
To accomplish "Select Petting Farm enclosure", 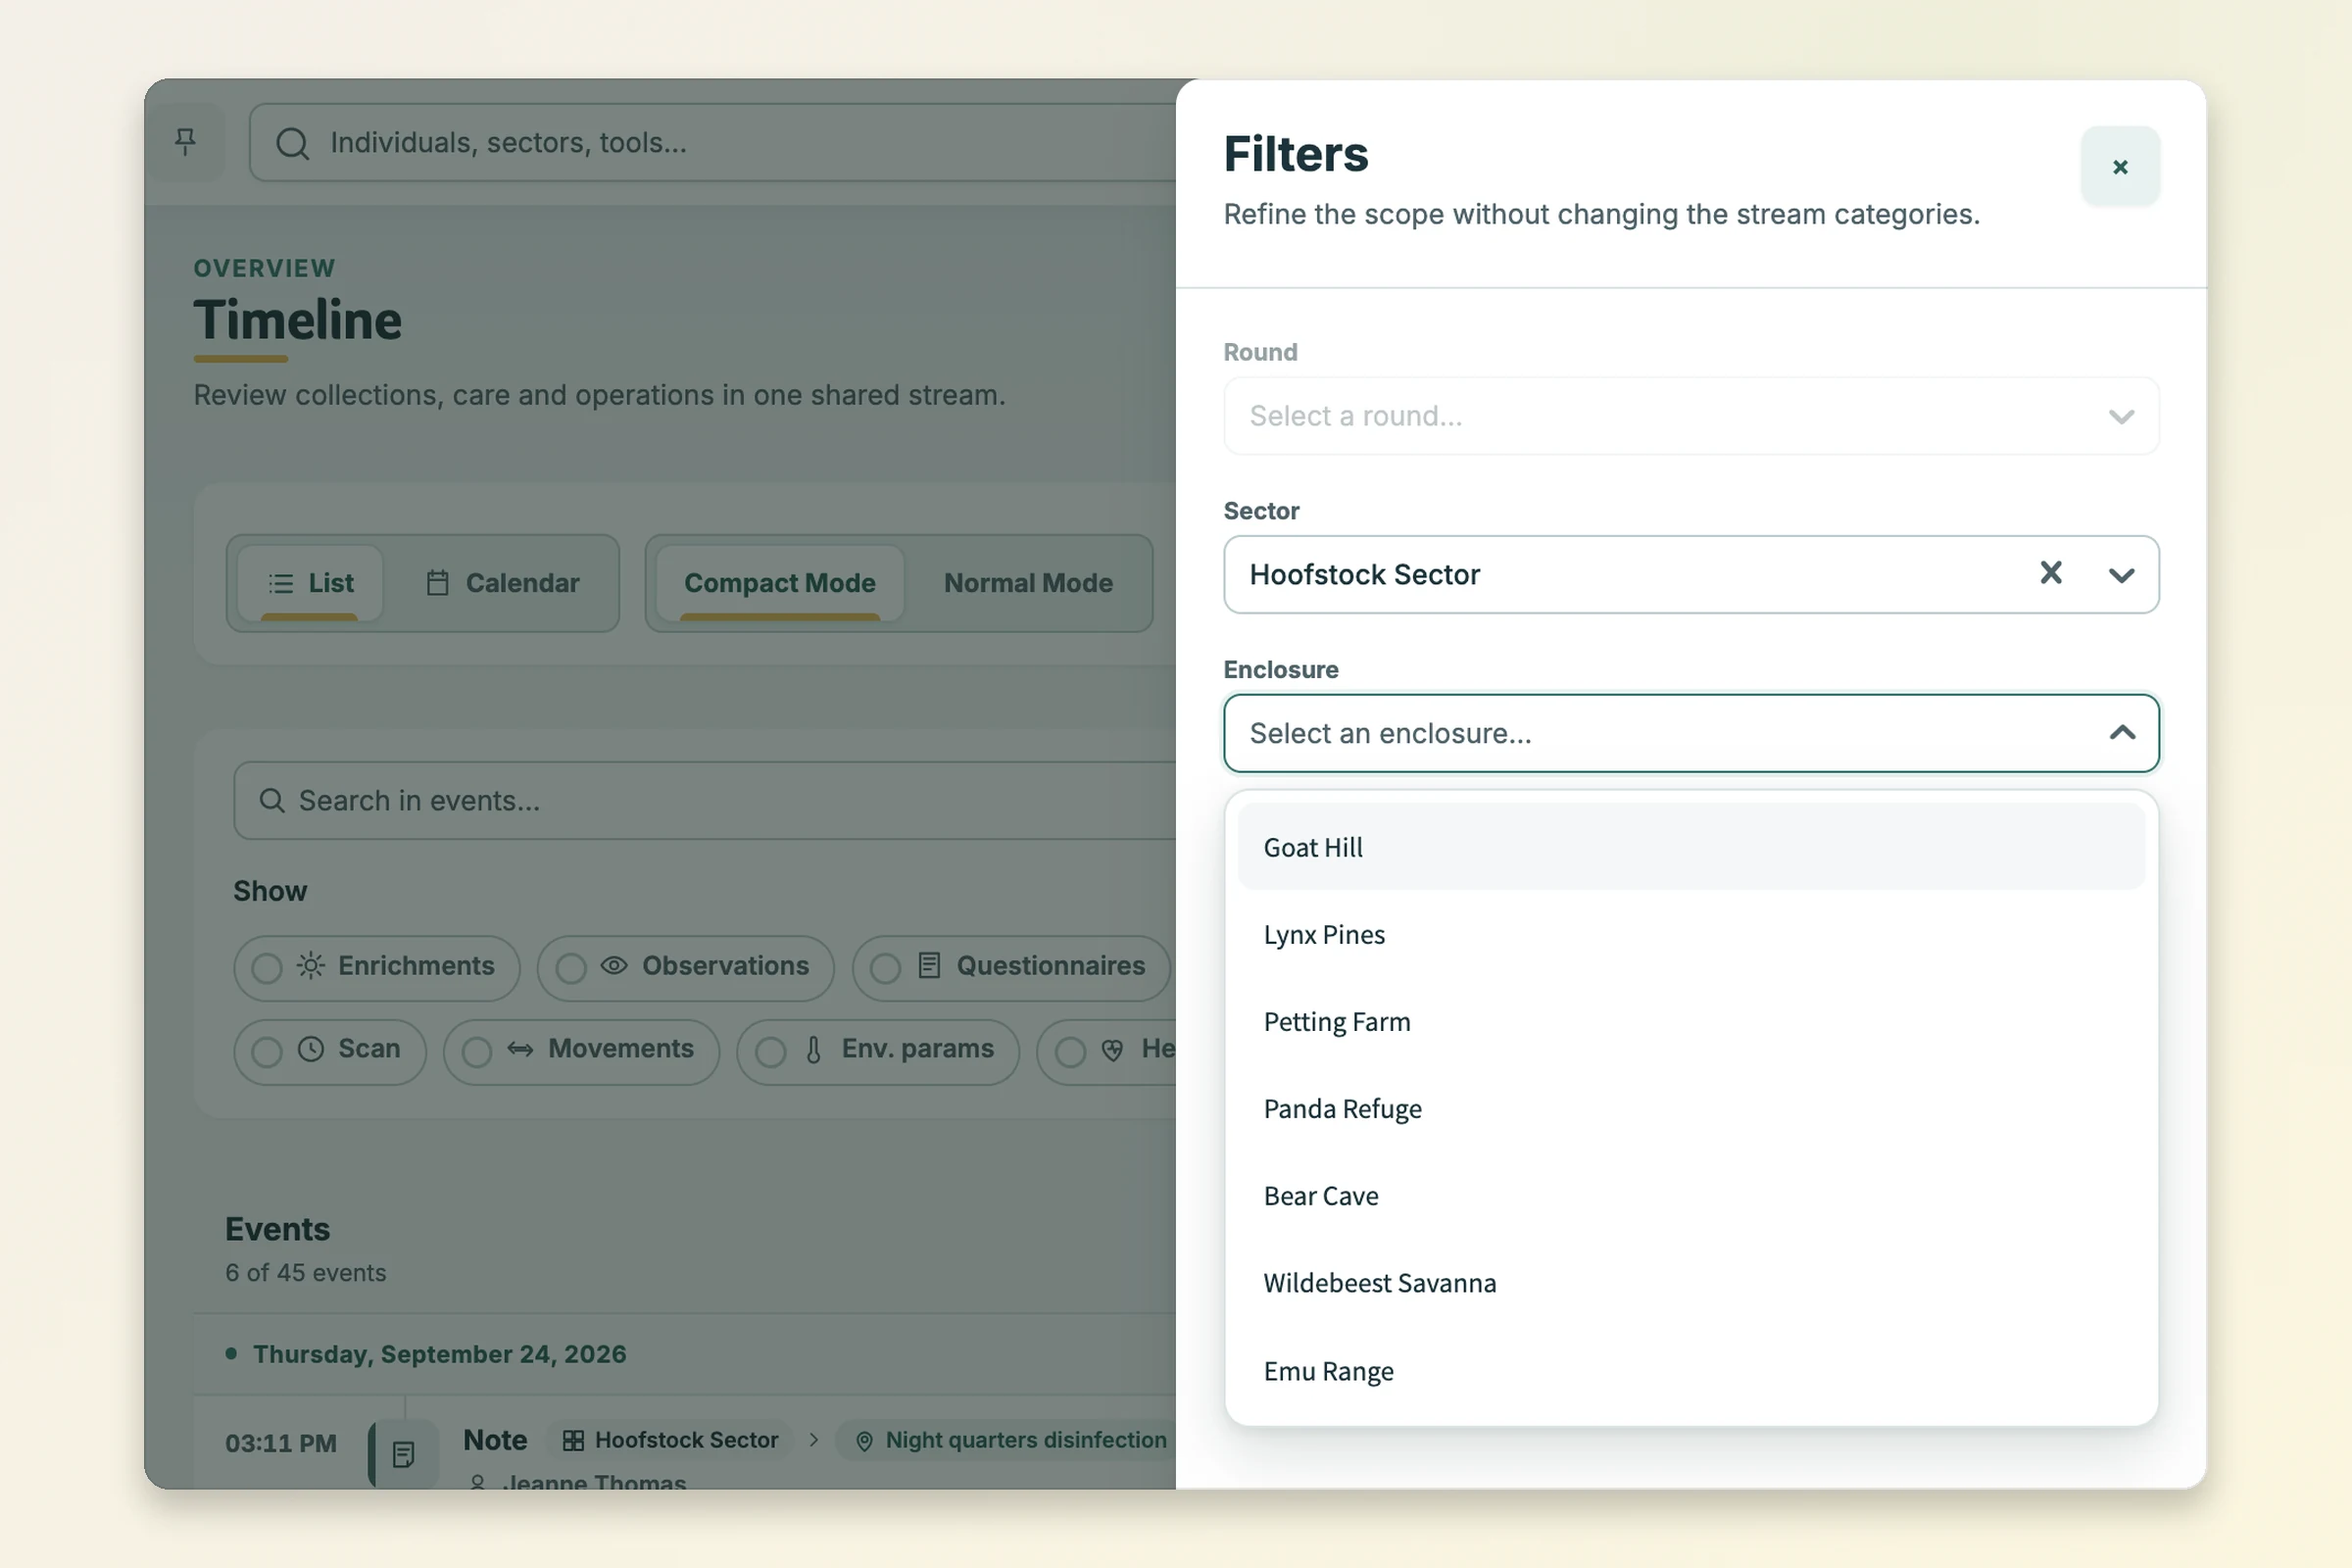I will tap(1691, 1021).
